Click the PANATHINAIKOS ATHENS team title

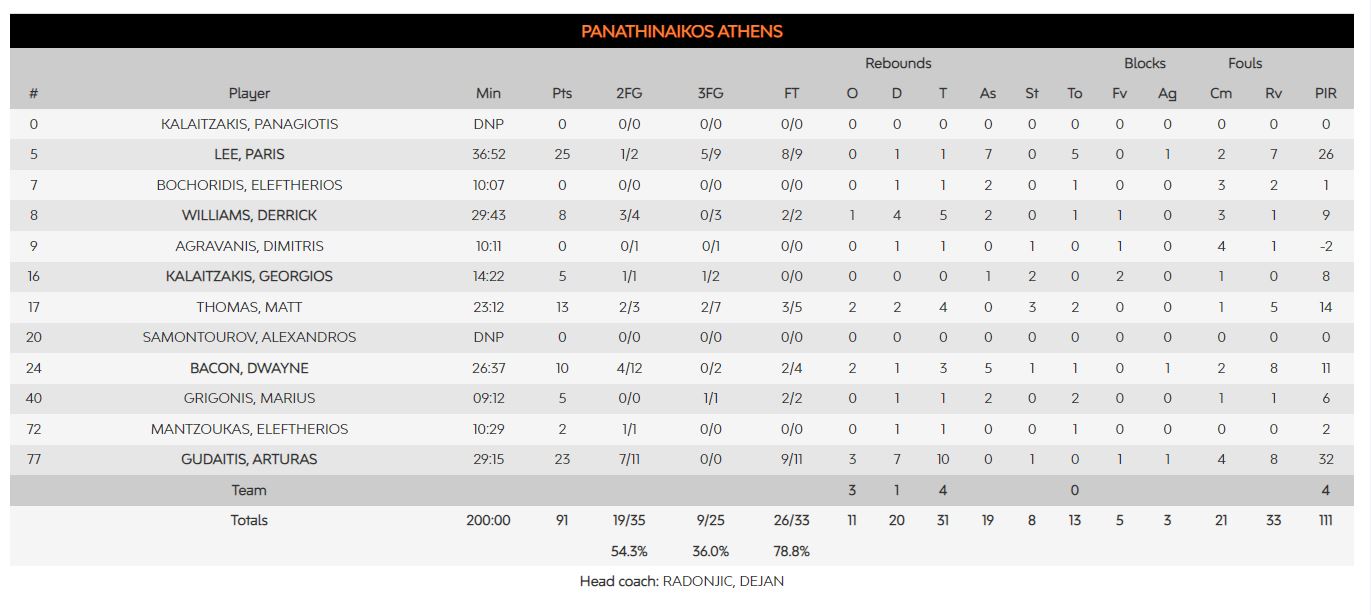pyautogui.click(x=682, y=31)
